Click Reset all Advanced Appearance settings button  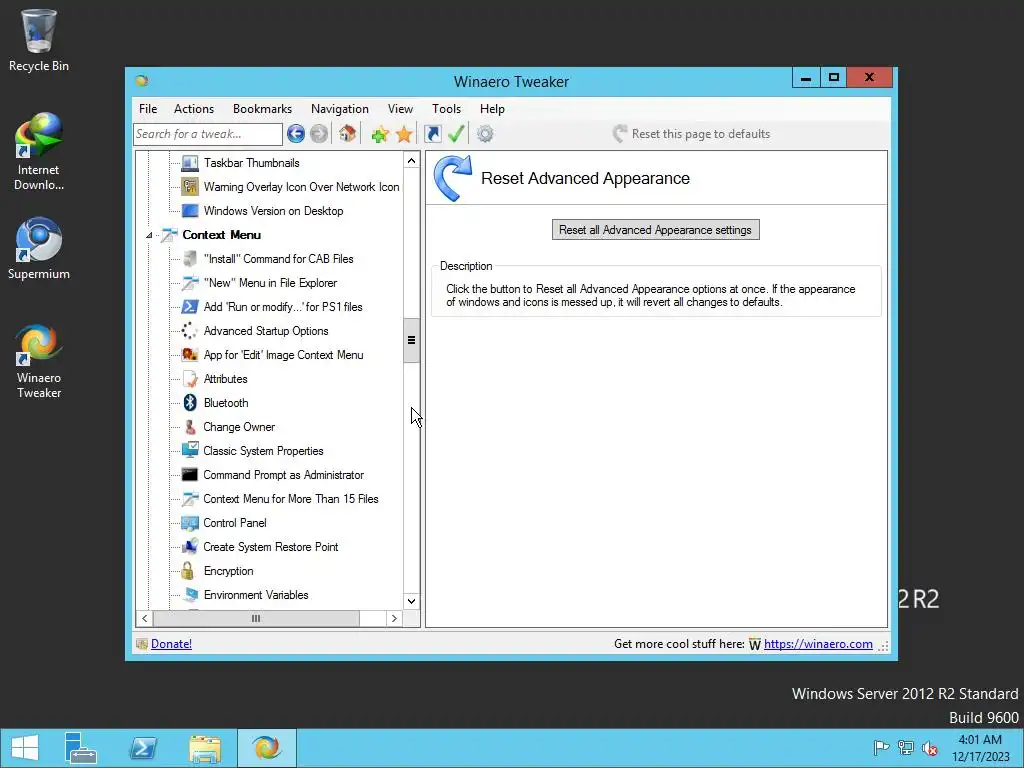click(x=656, y=230)
